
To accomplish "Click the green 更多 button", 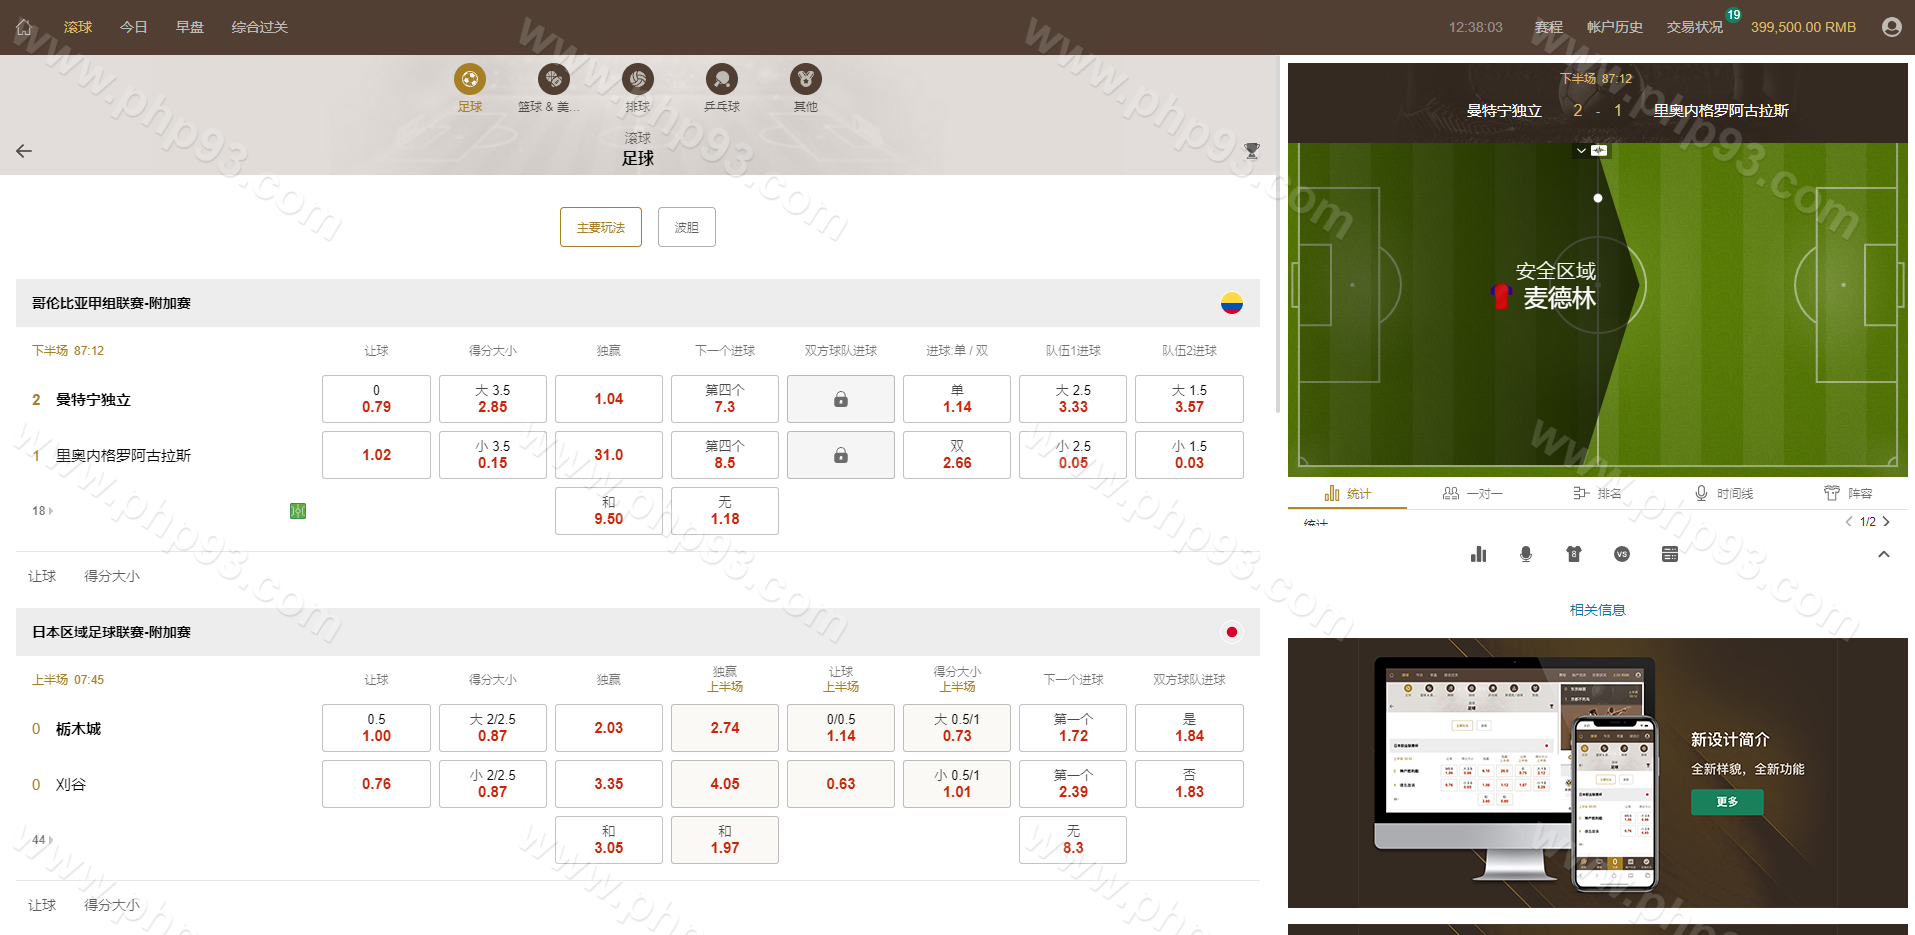I will (1726, 802).
